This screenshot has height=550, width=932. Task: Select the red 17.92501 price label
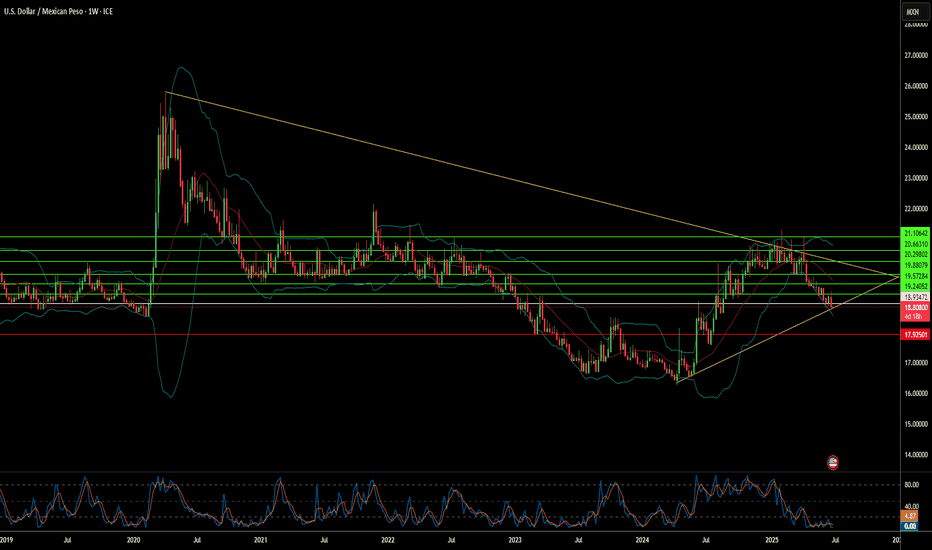click(915, 335)
